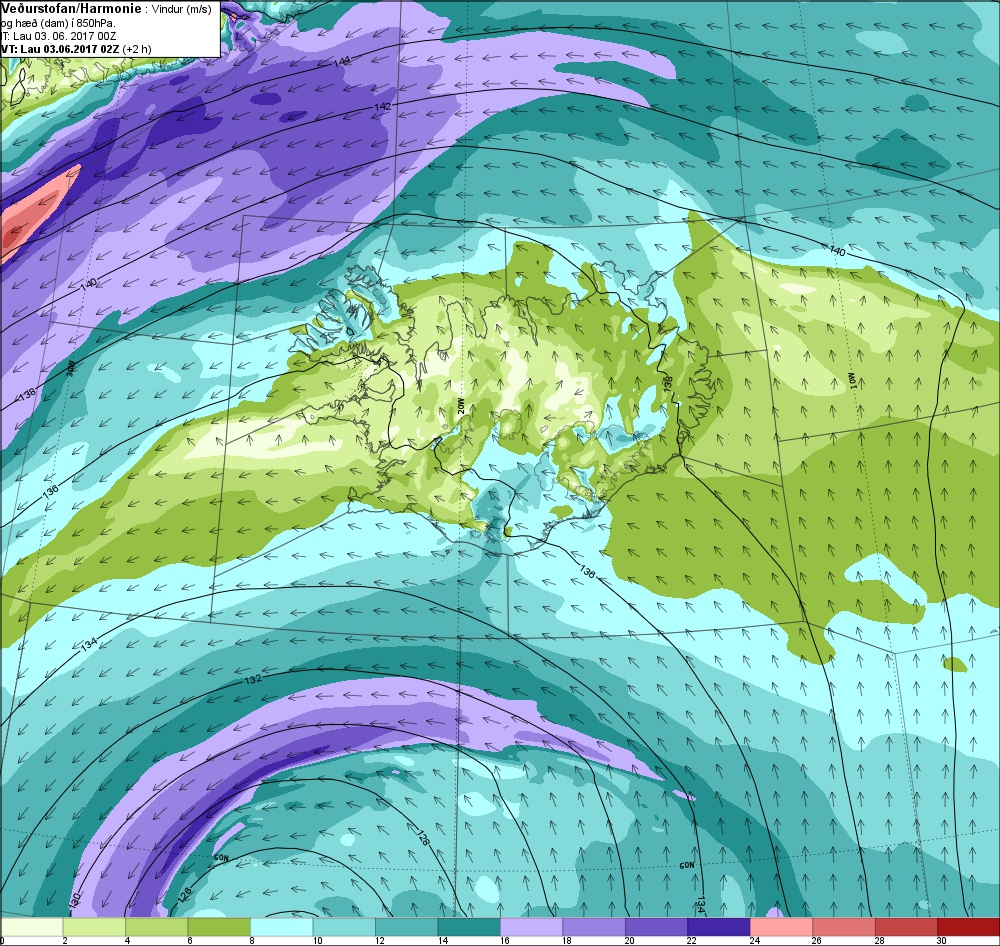Pick the medium teal 12–14 m/s legend swatch
1000x946 pixels.
point(407,926)
